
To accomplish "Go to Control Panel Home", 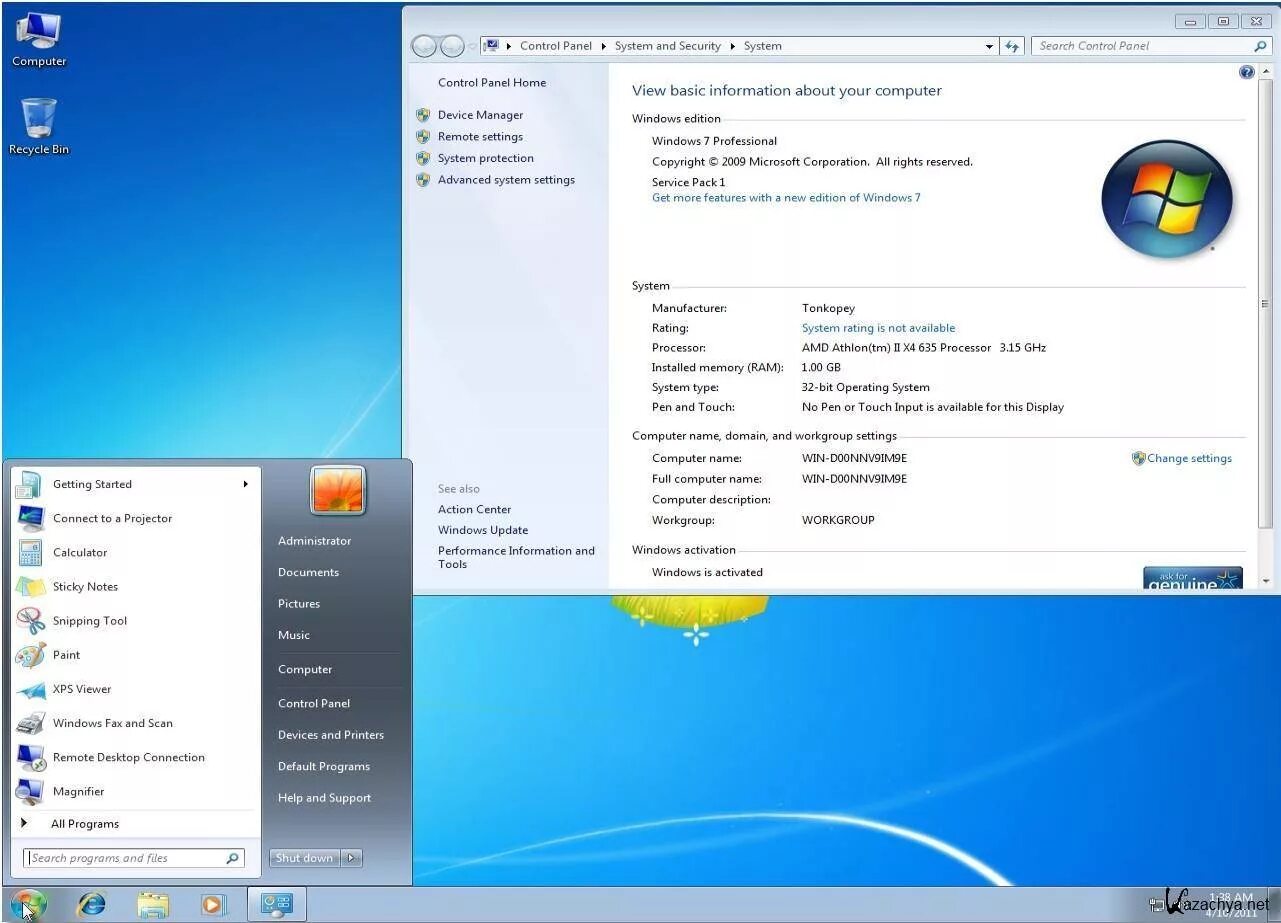I will pos(492,83).
